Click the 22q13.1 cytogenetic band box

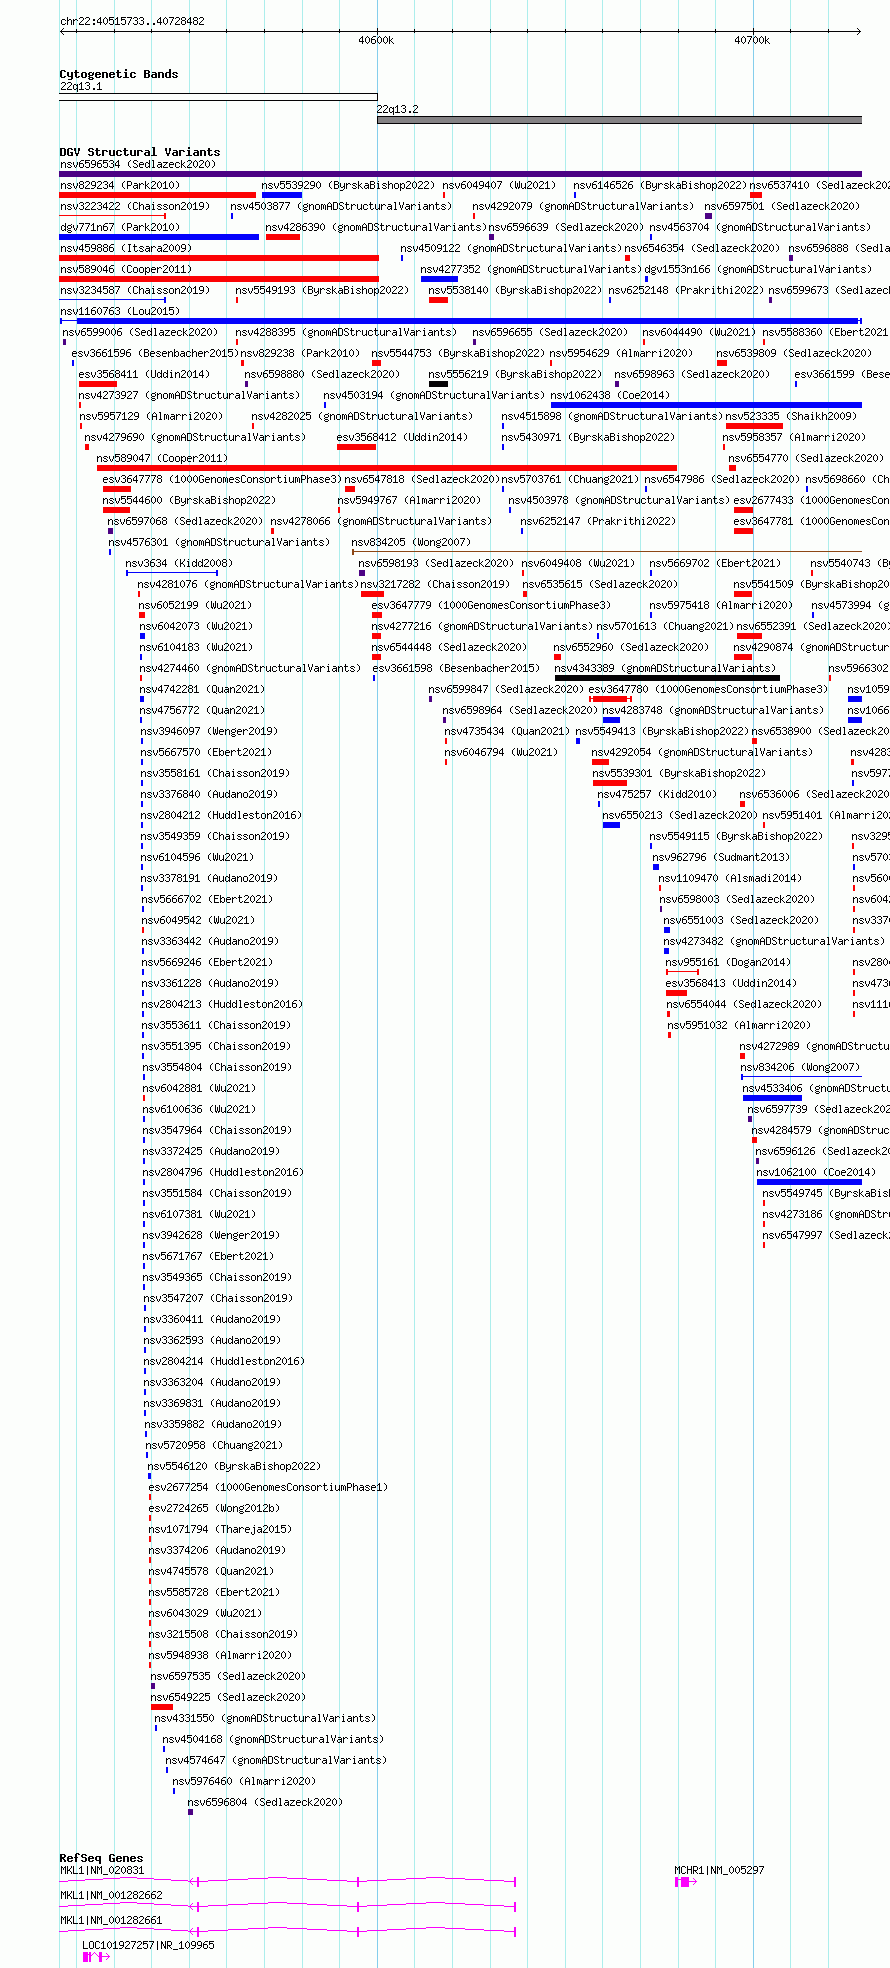(x=218, y=97)
